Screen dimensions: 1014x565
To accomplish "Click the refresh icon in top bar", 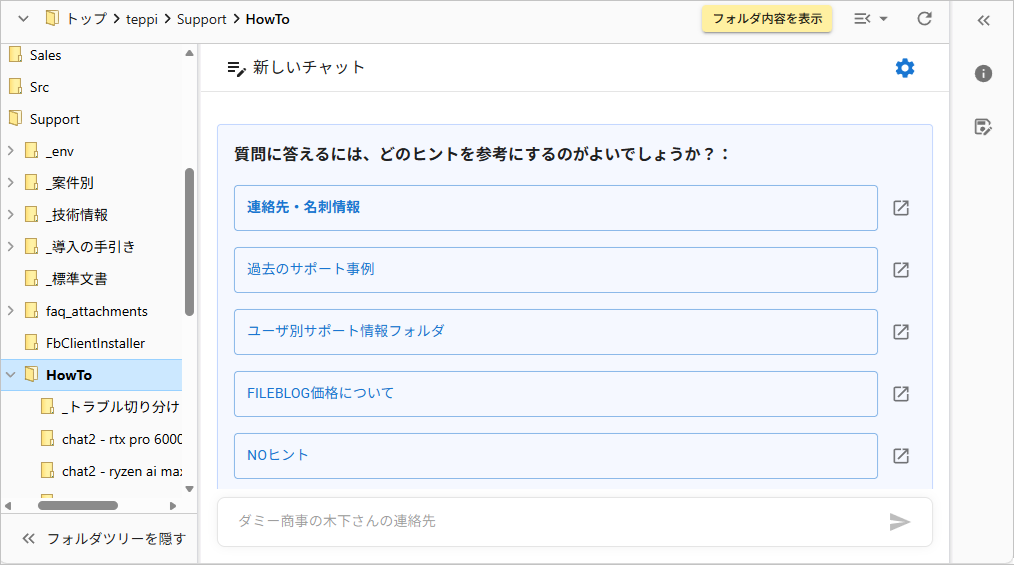I will pos(924,19).
